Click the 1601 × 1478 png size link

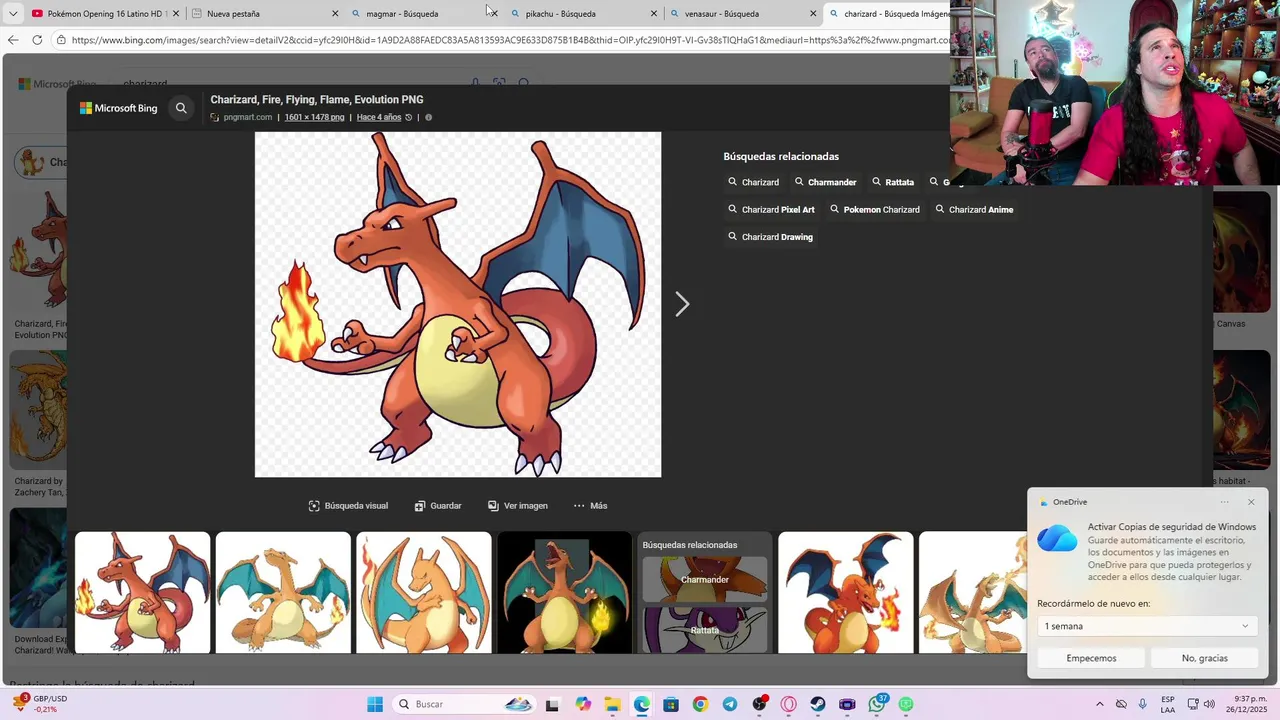click(314, 117)
